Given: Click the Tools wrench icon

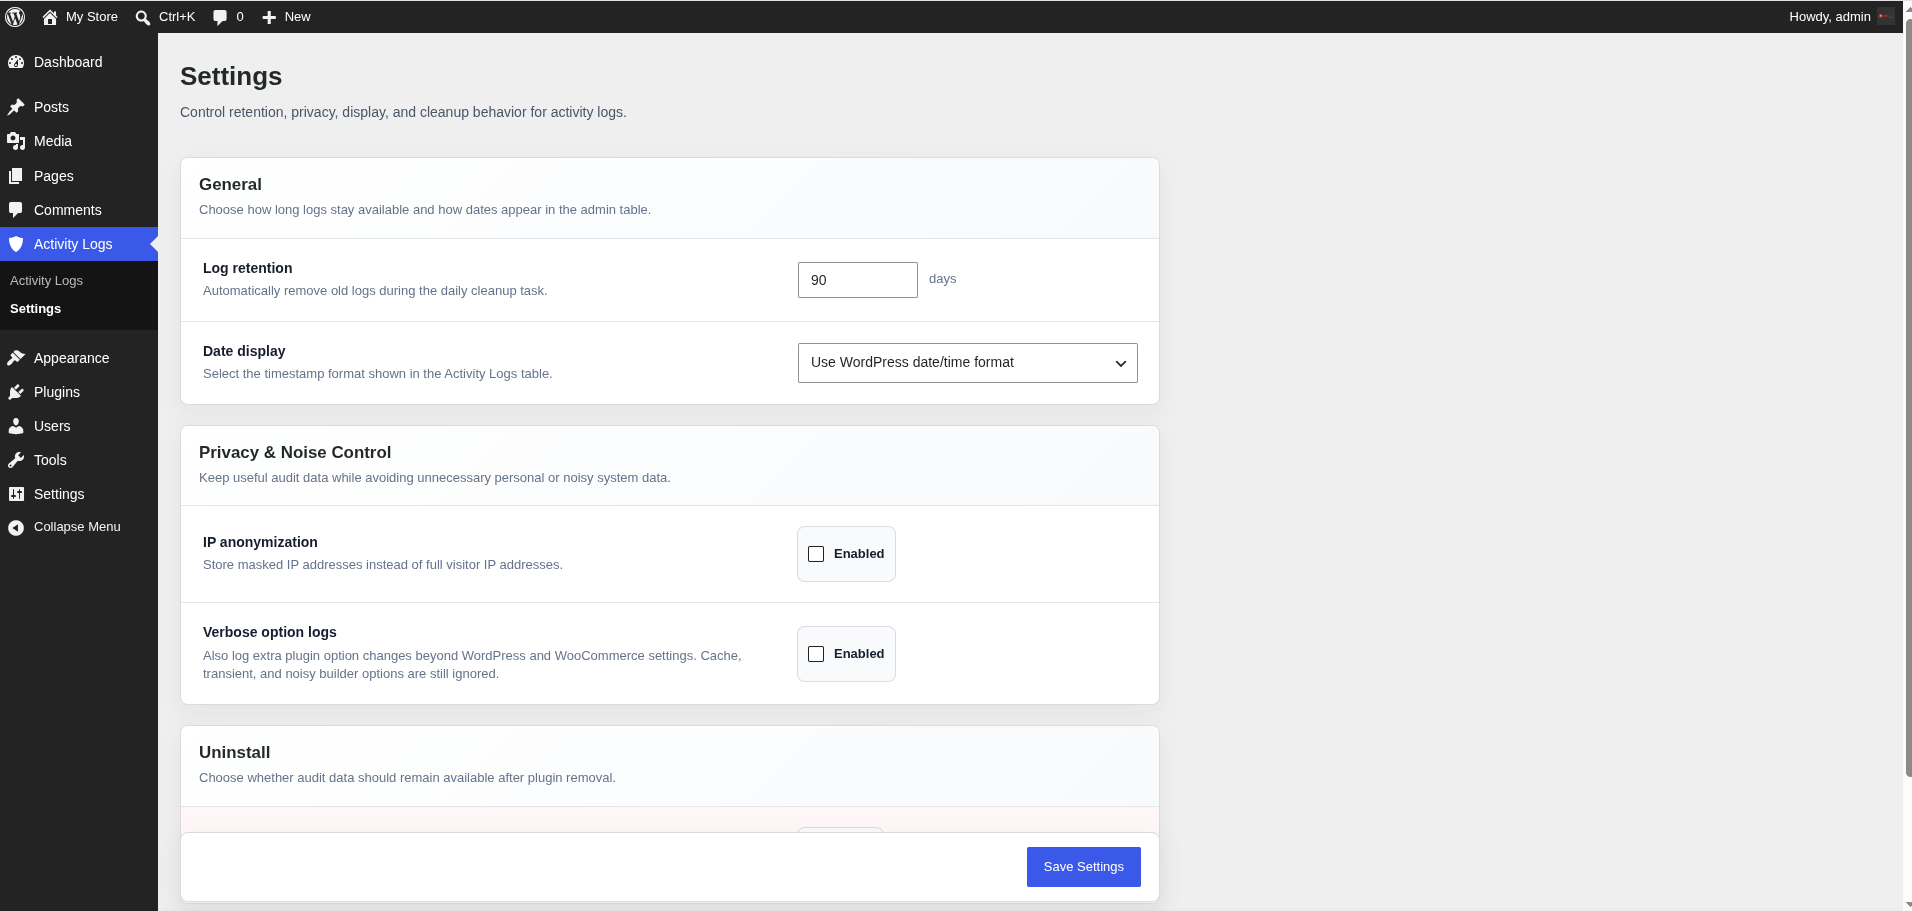Looking at the screenshot, I should (16, 460).
